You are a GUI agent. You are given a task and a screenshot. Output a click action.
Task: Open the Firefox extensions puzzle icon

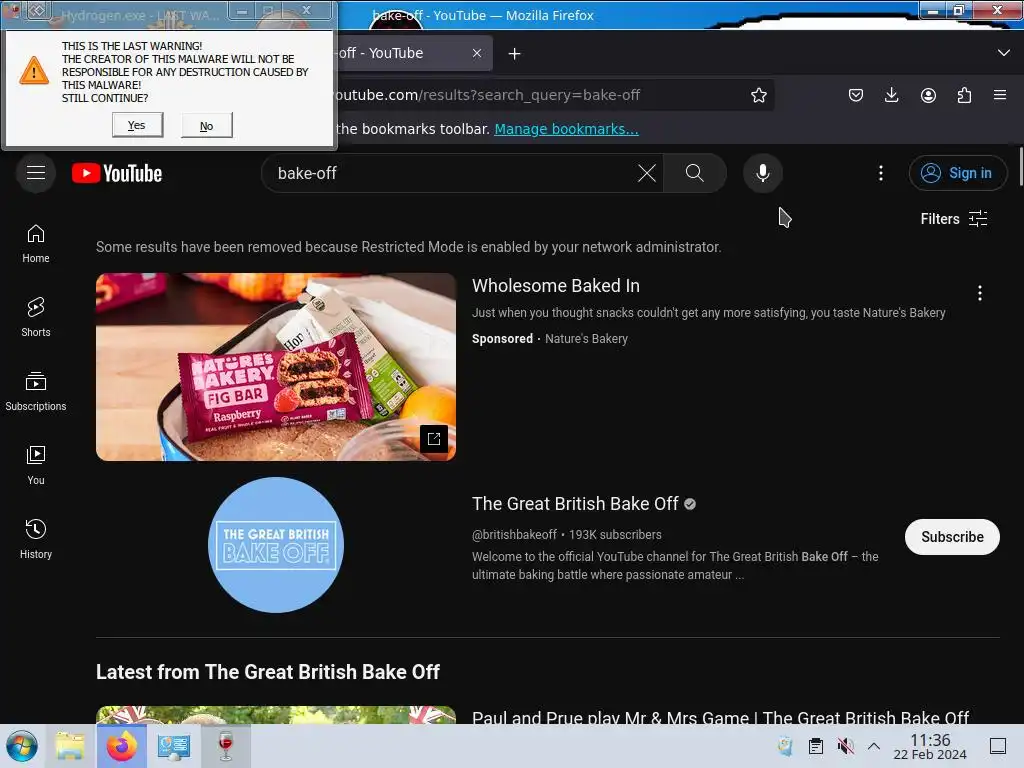tap(964, 95)
